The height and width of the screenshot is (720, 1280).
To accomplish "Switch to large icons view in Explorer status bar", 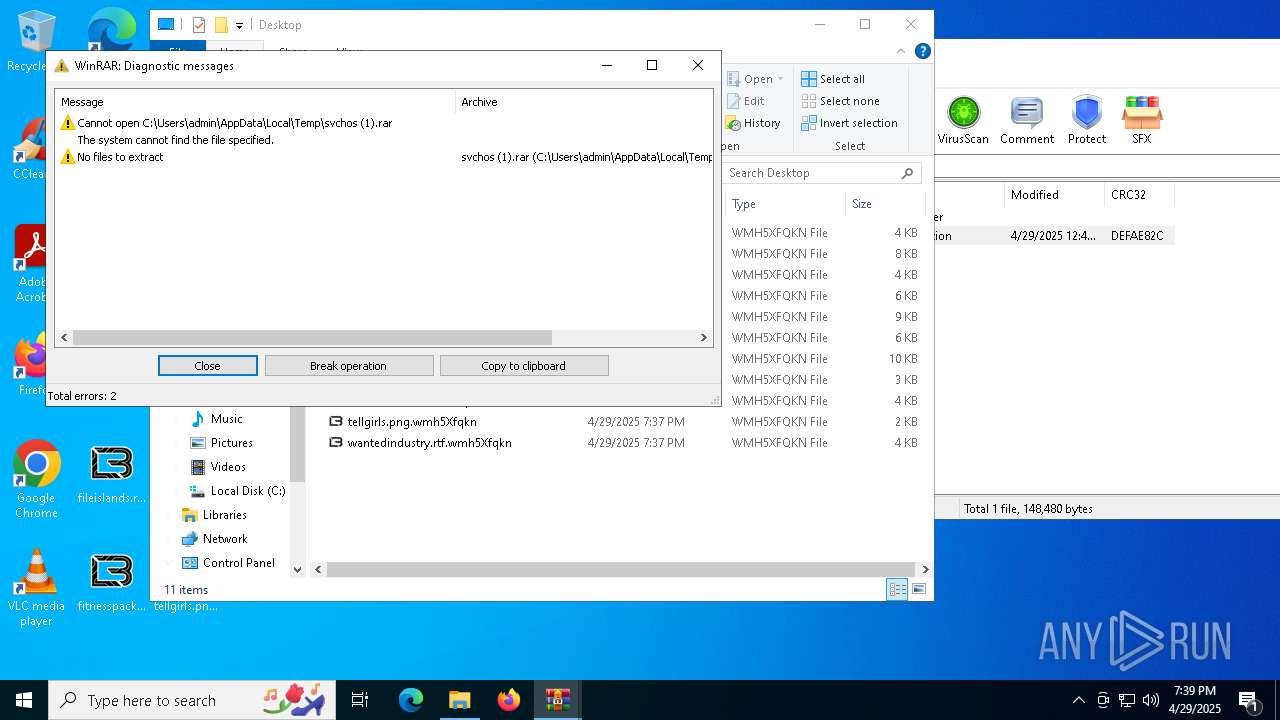I will coord(919,590).
